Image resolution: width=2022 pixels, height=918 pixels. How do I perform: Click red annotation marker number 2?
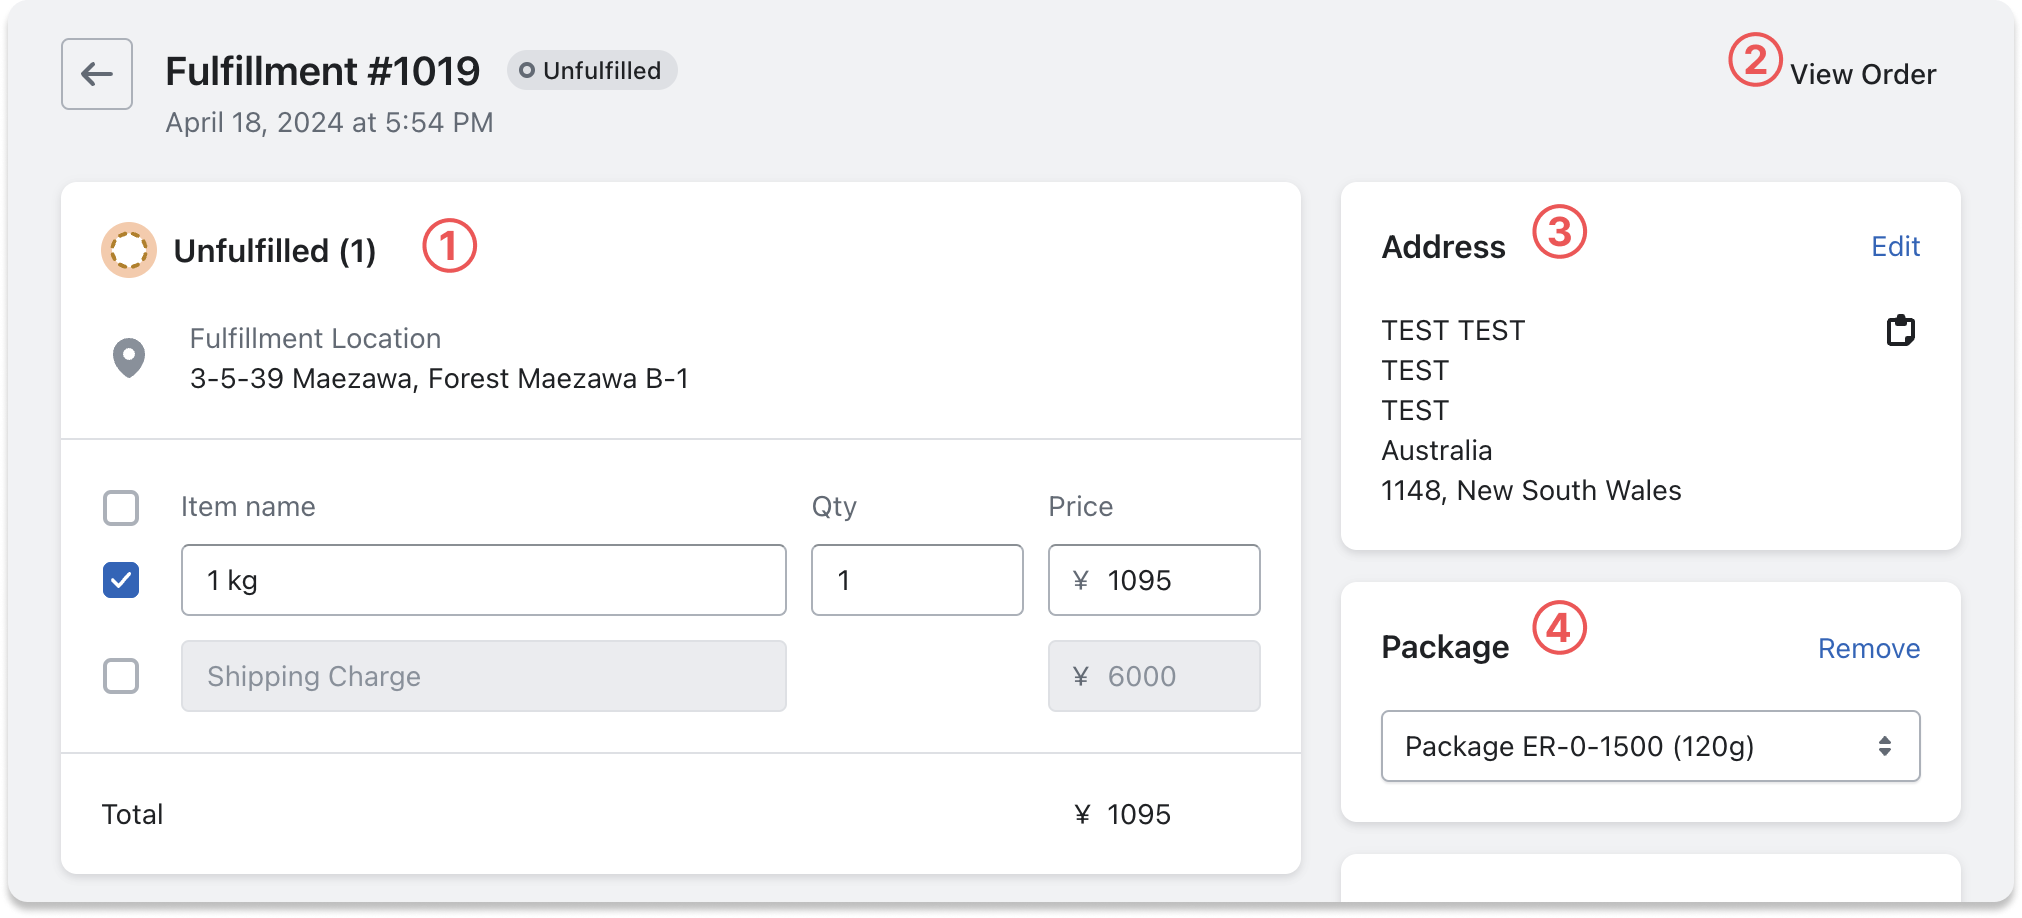[x=1755, y=60]
